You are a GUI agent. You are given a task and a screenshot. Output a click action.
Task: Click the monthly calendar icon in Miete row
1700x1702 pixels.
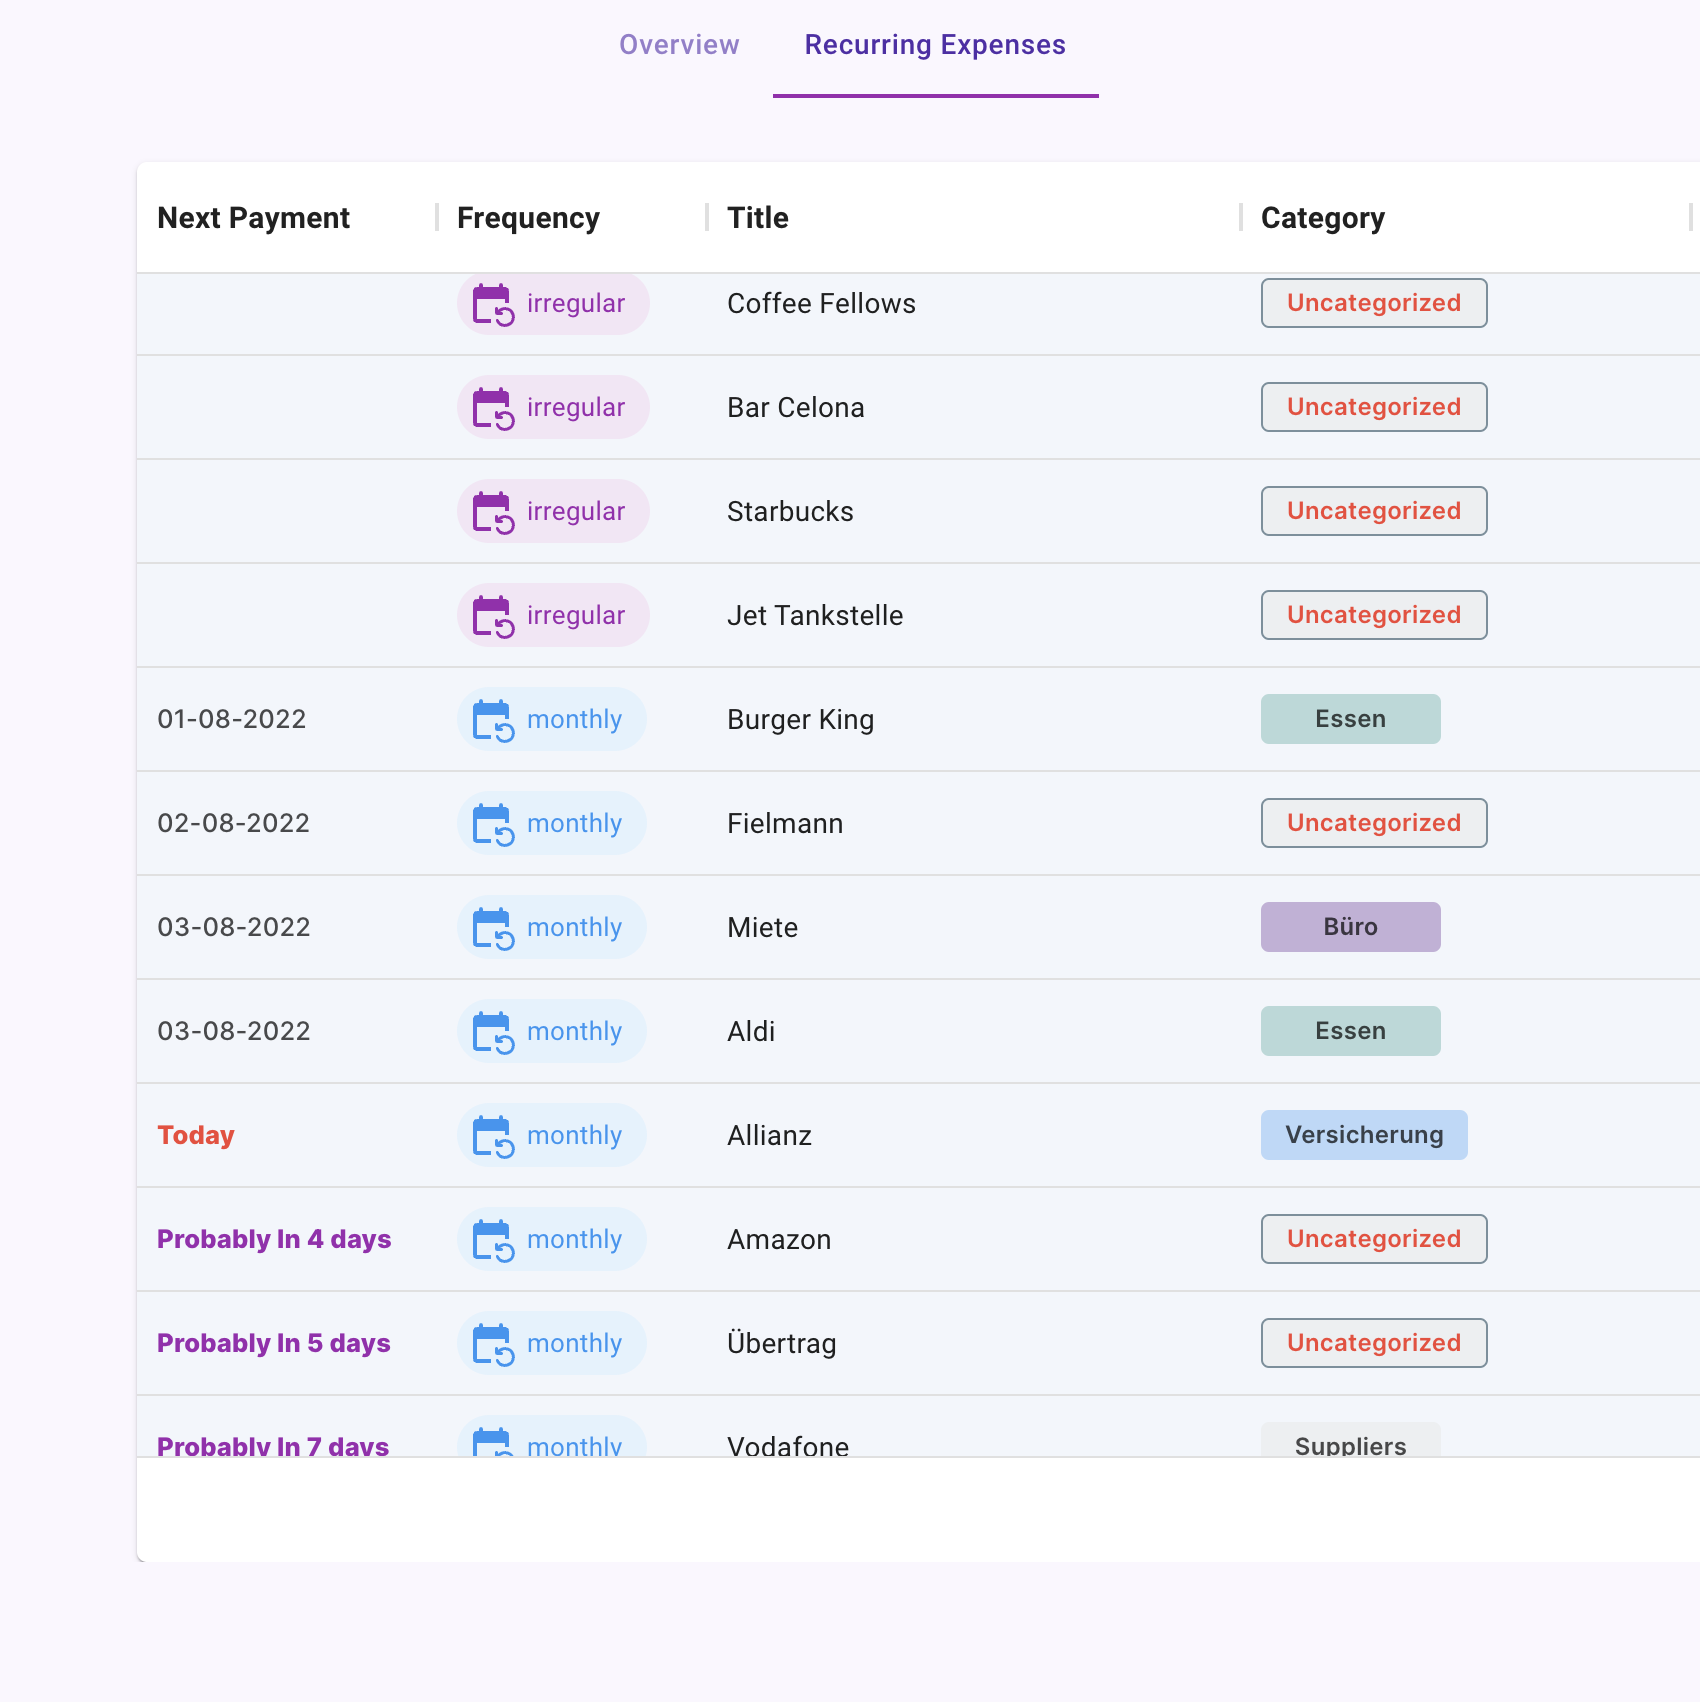pos(493,928)
